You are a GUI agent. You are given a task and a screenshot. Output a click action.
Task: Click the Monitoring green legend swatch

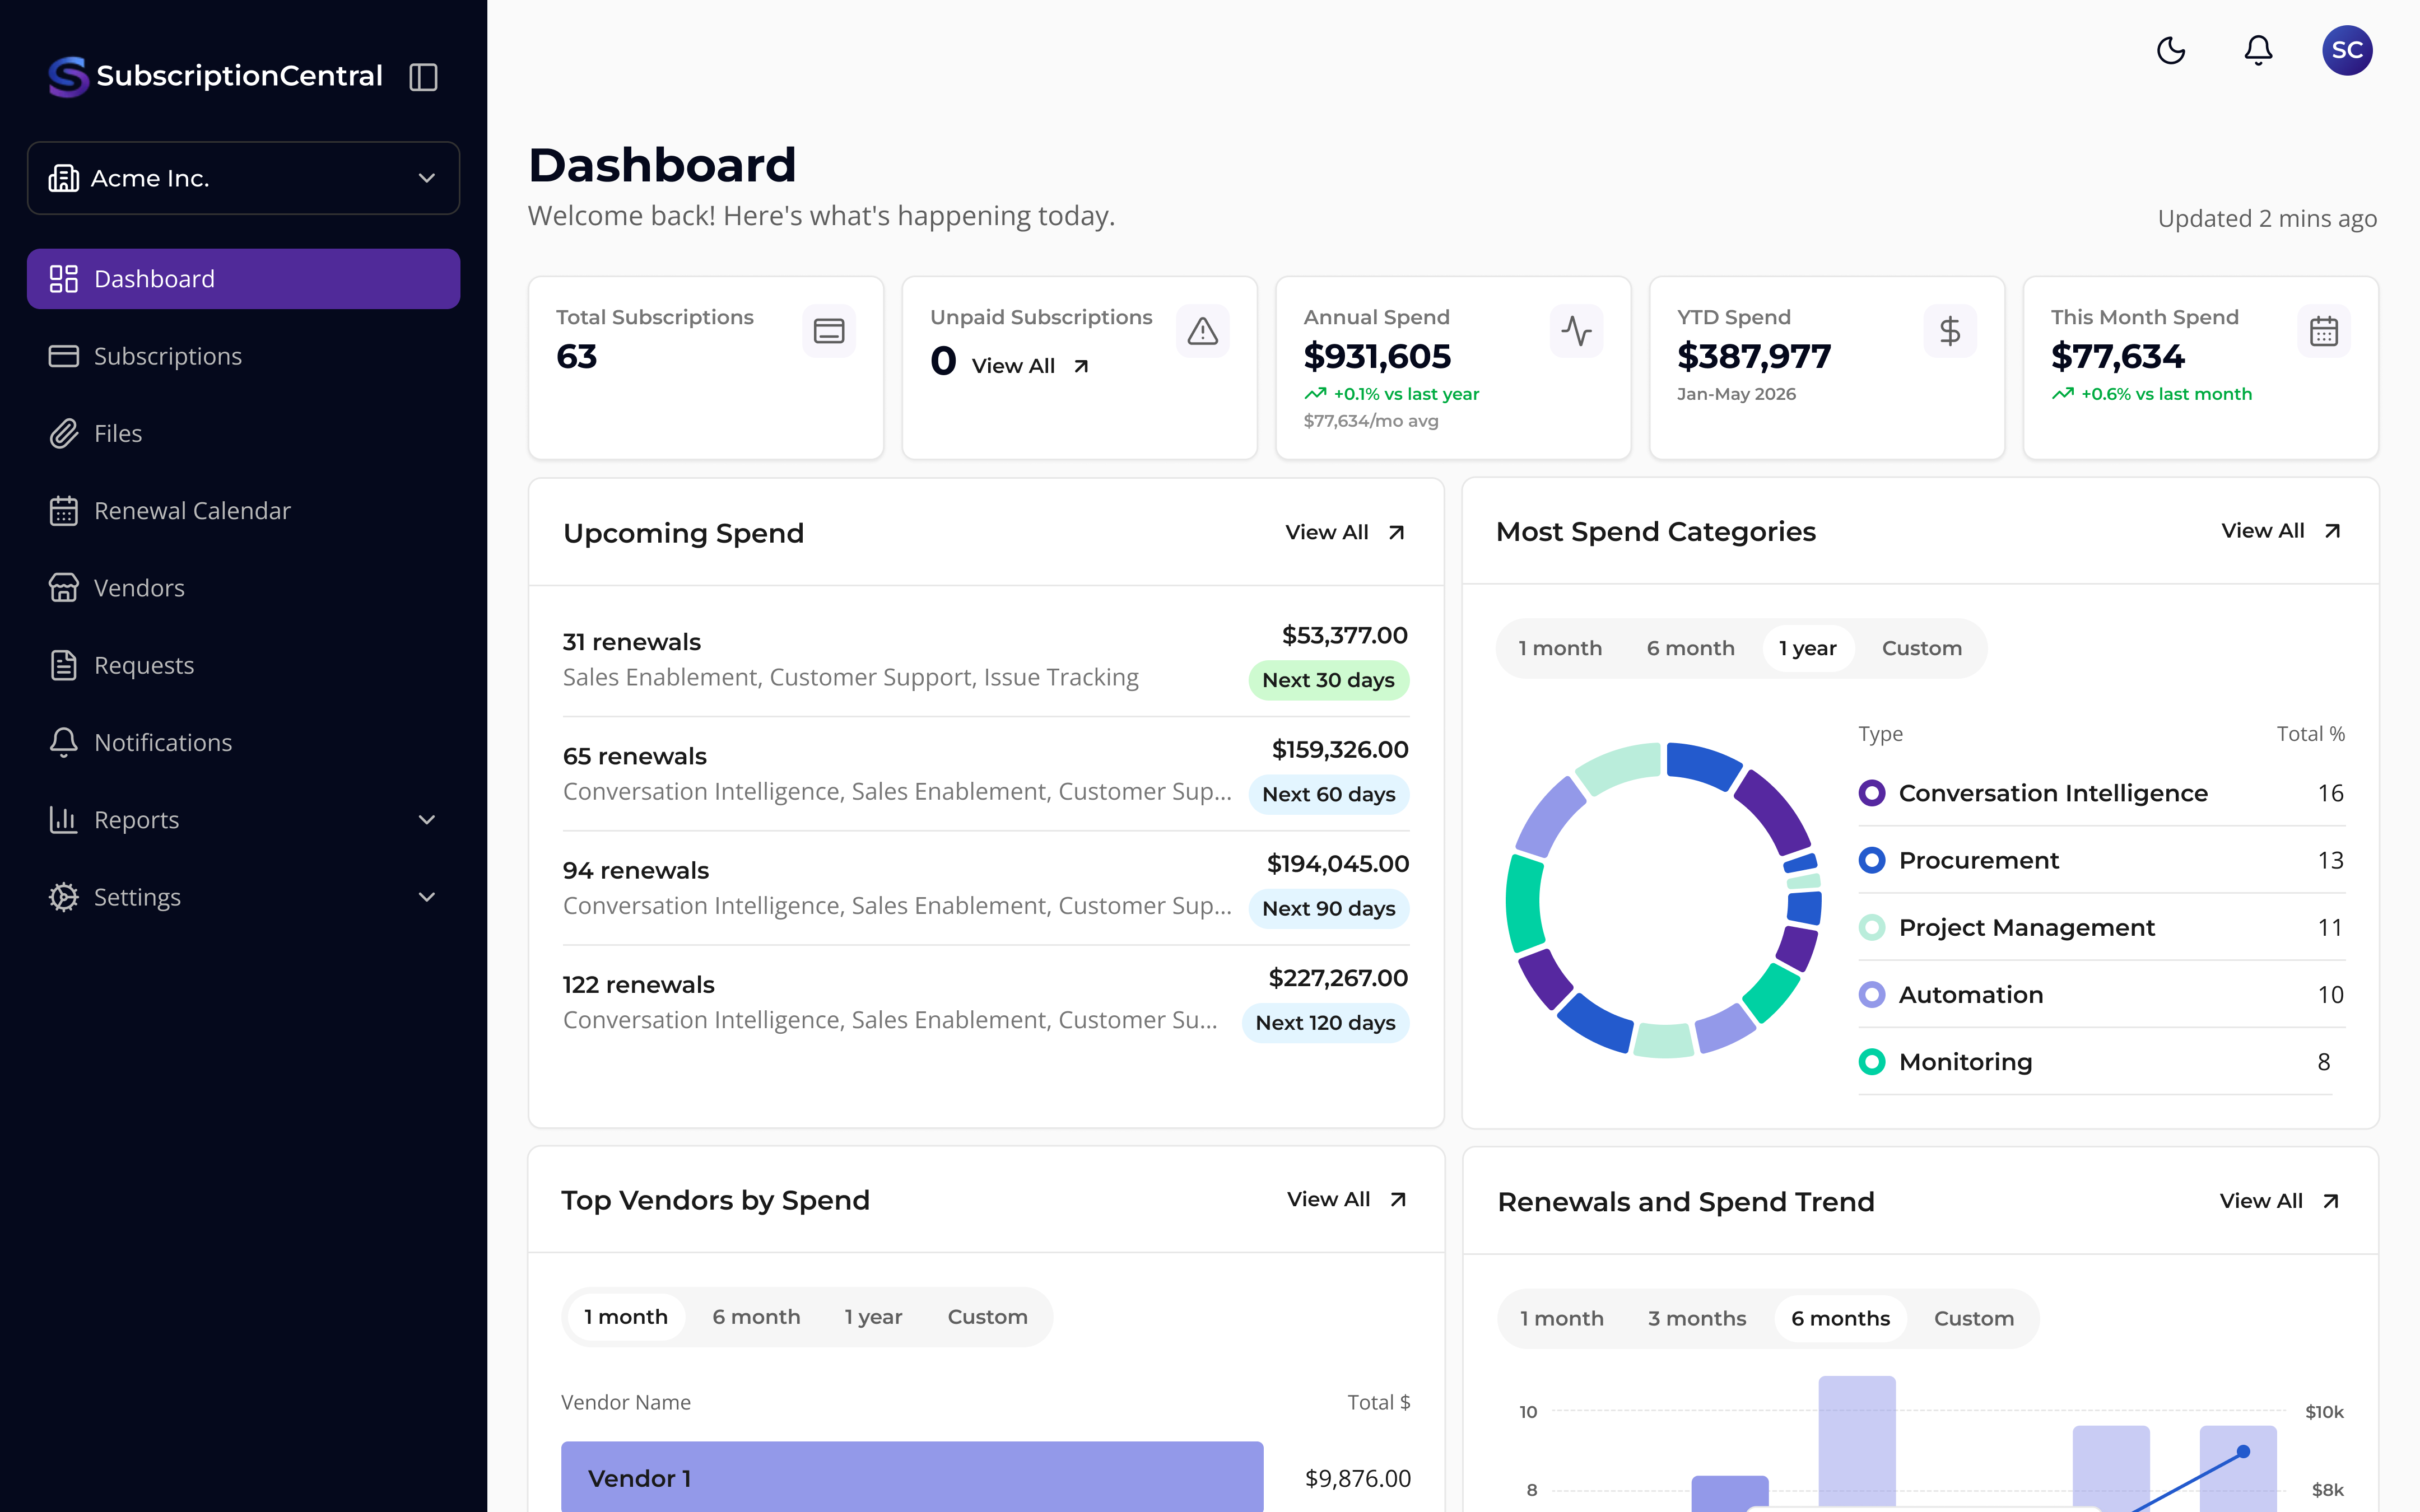1871,1062
